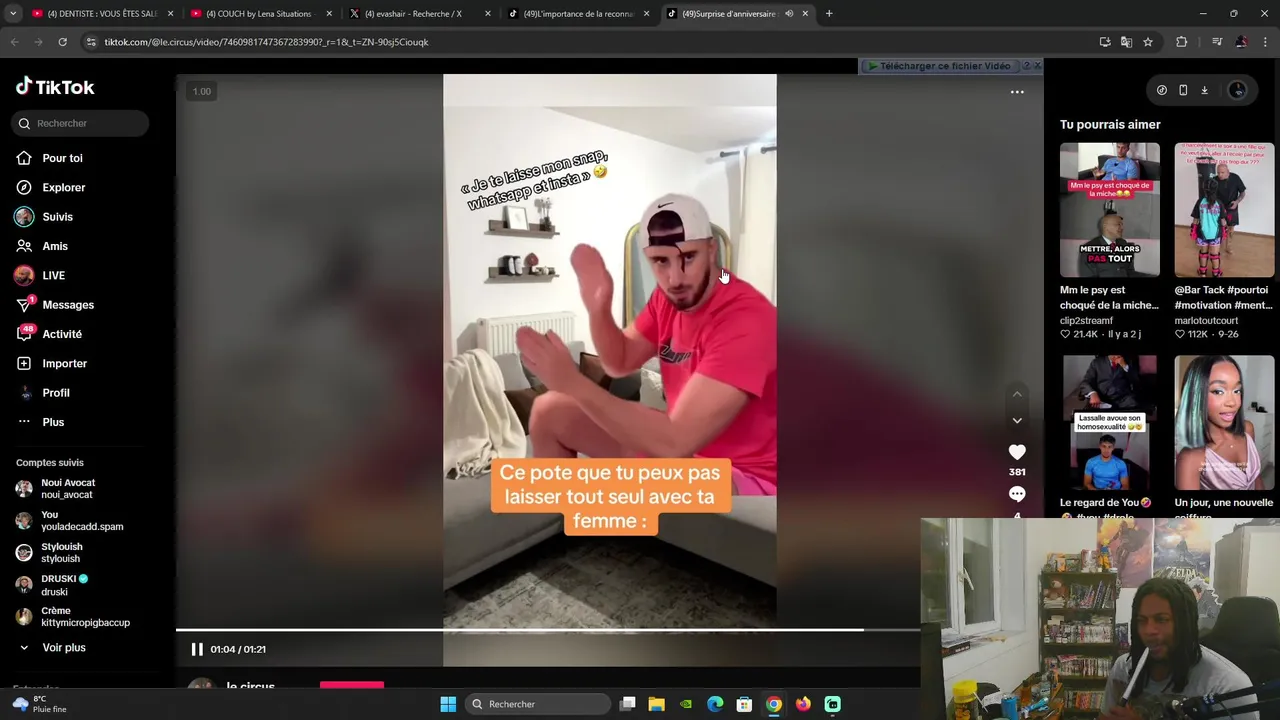Image resolution: width=1280 pixels, height=720 pixels.
Task: Go to the Profil page
Action: 55,393
